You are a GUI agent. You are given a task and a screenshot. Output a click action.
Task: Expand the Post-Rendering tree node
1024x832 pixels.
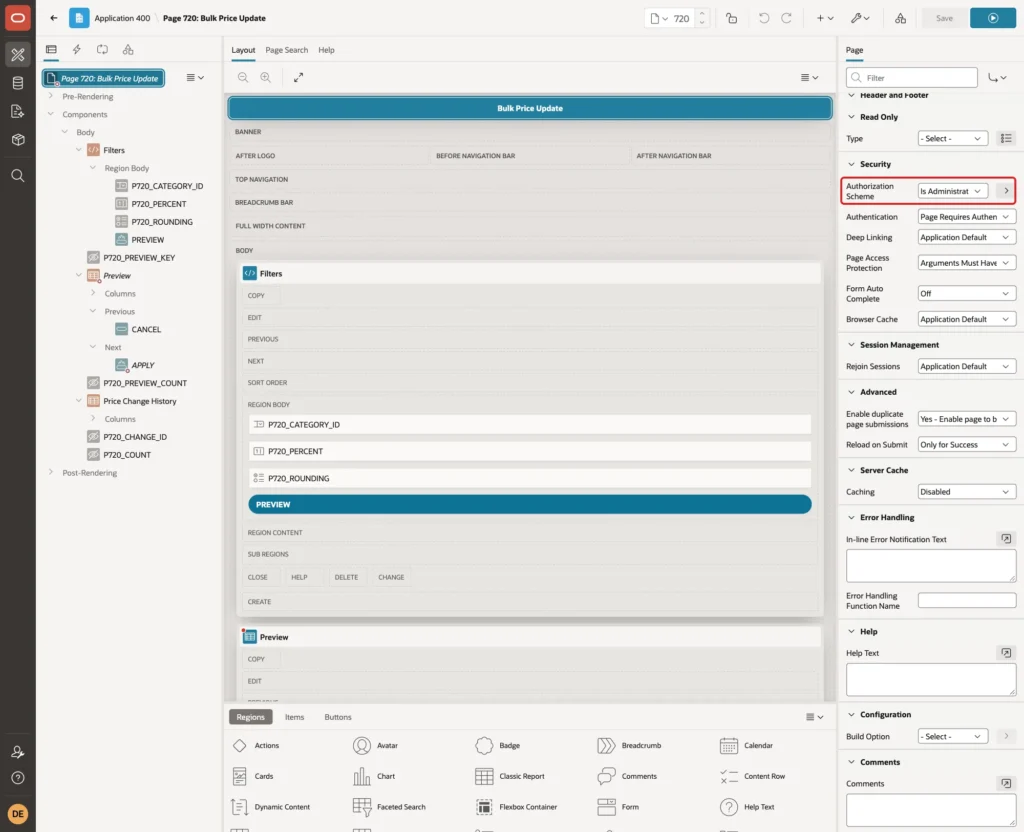(51, 472)
